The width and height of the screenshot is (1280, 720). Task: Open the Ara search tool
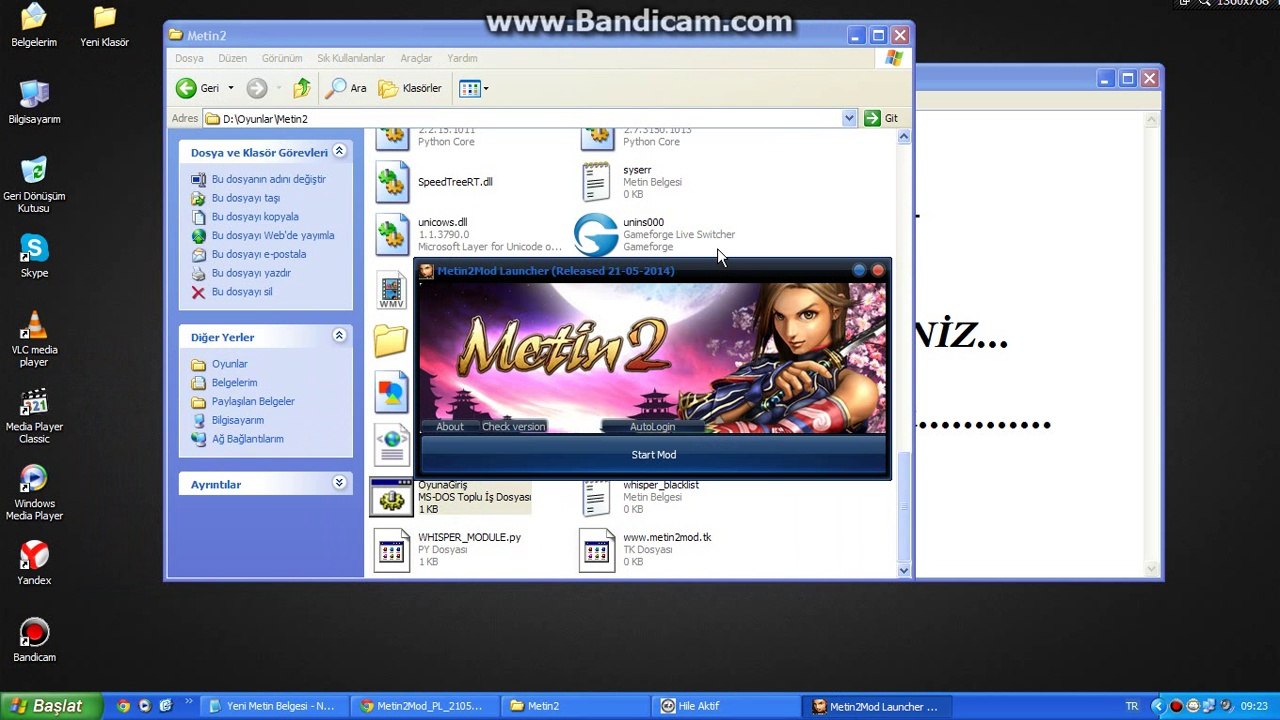coord(346,88)
